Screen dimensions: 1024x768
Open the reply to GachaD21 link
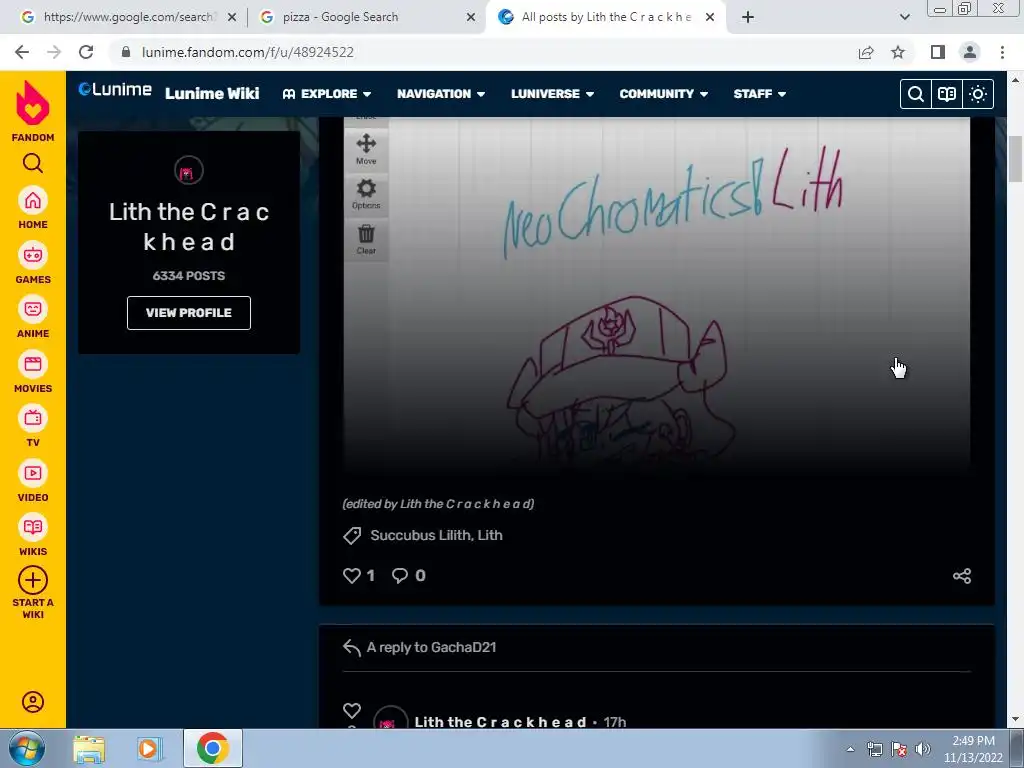click(431, 647)
